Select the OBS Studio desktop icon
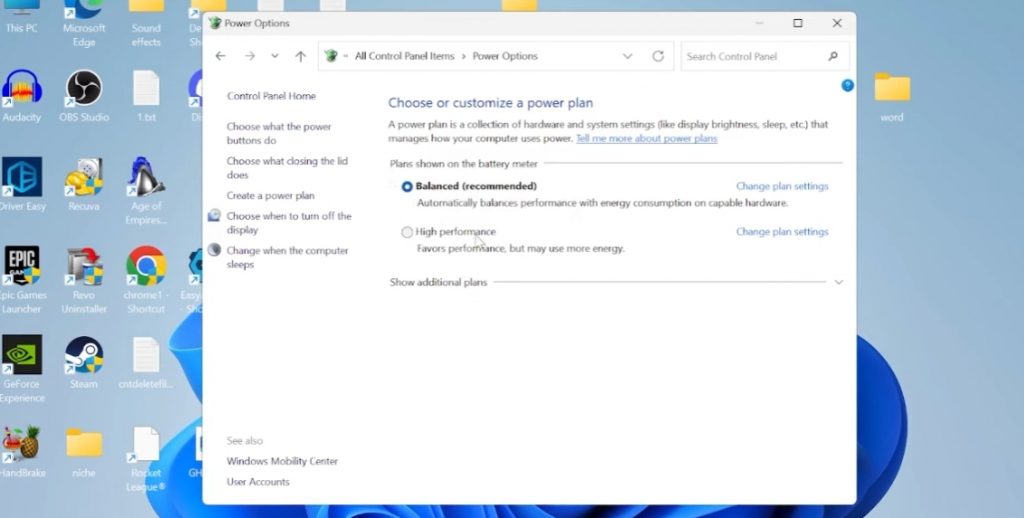The height and width of the screenshot is (518, 1024). click(x=84, y=95)
